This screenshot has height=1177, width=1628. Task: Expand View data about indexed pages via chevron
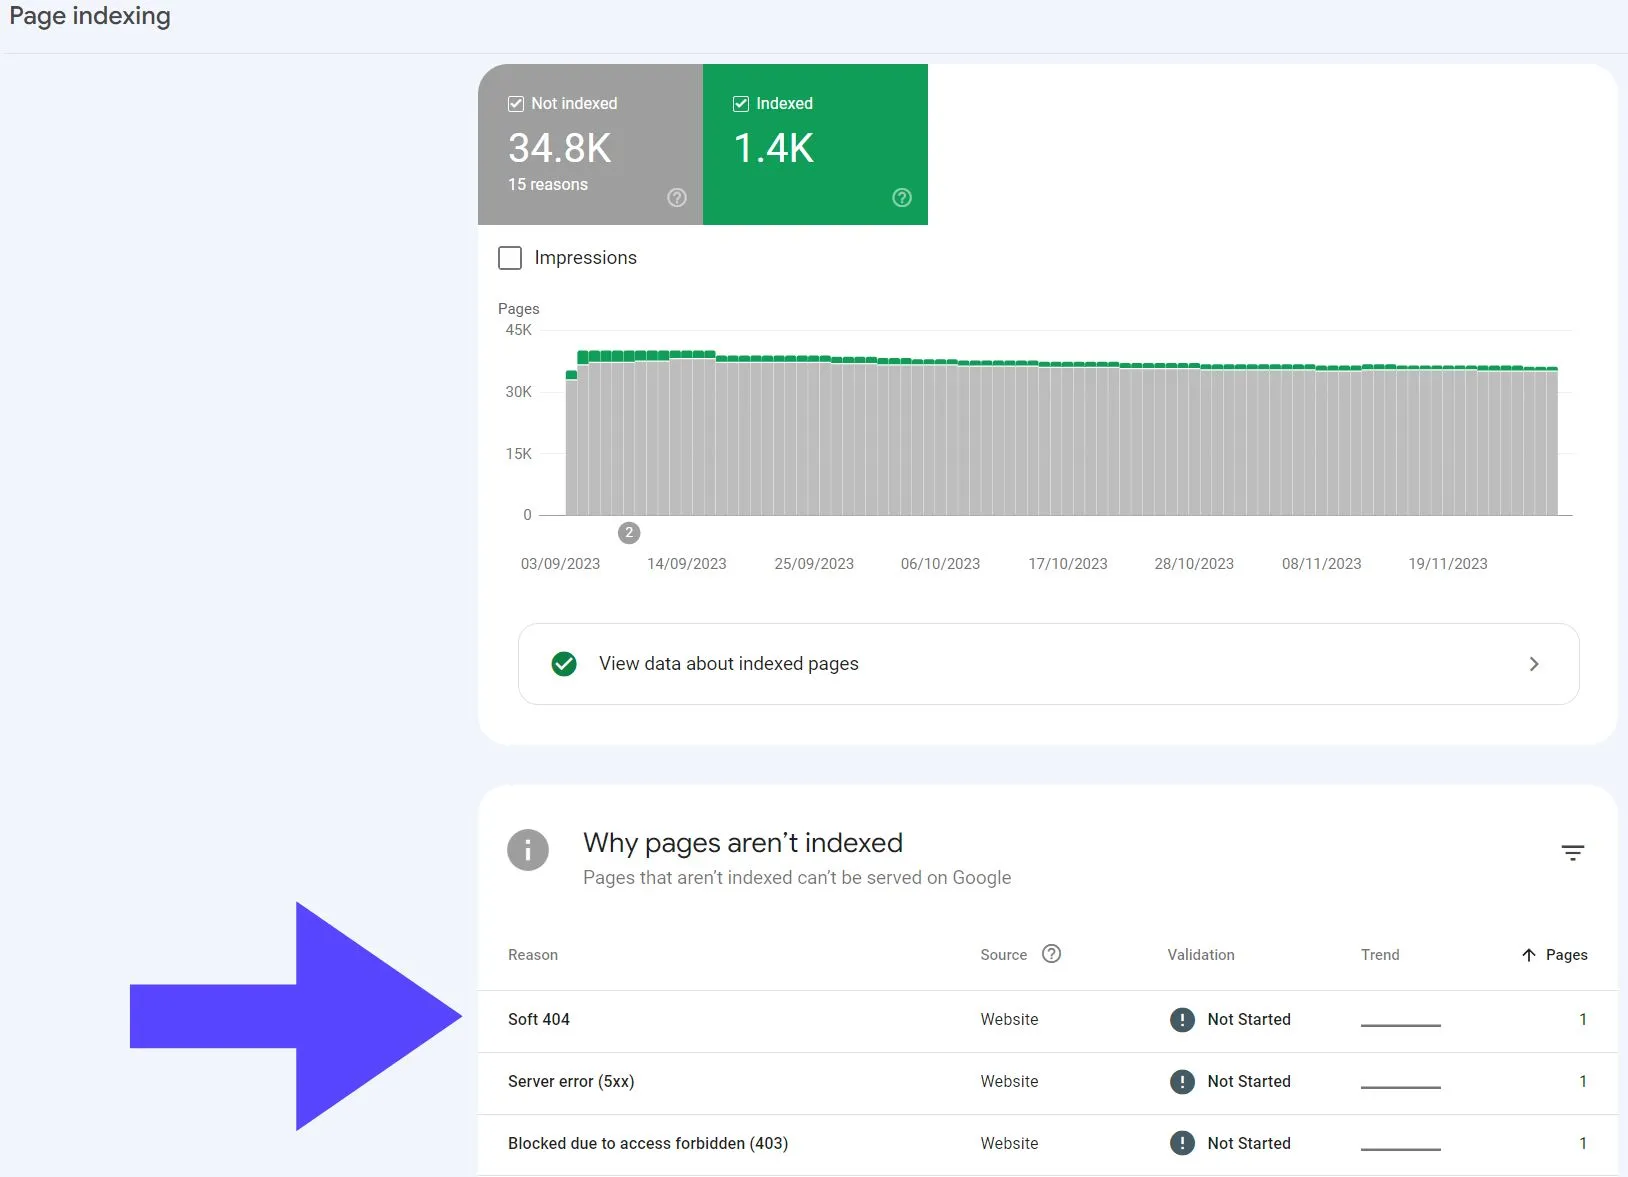(1532, 663)
